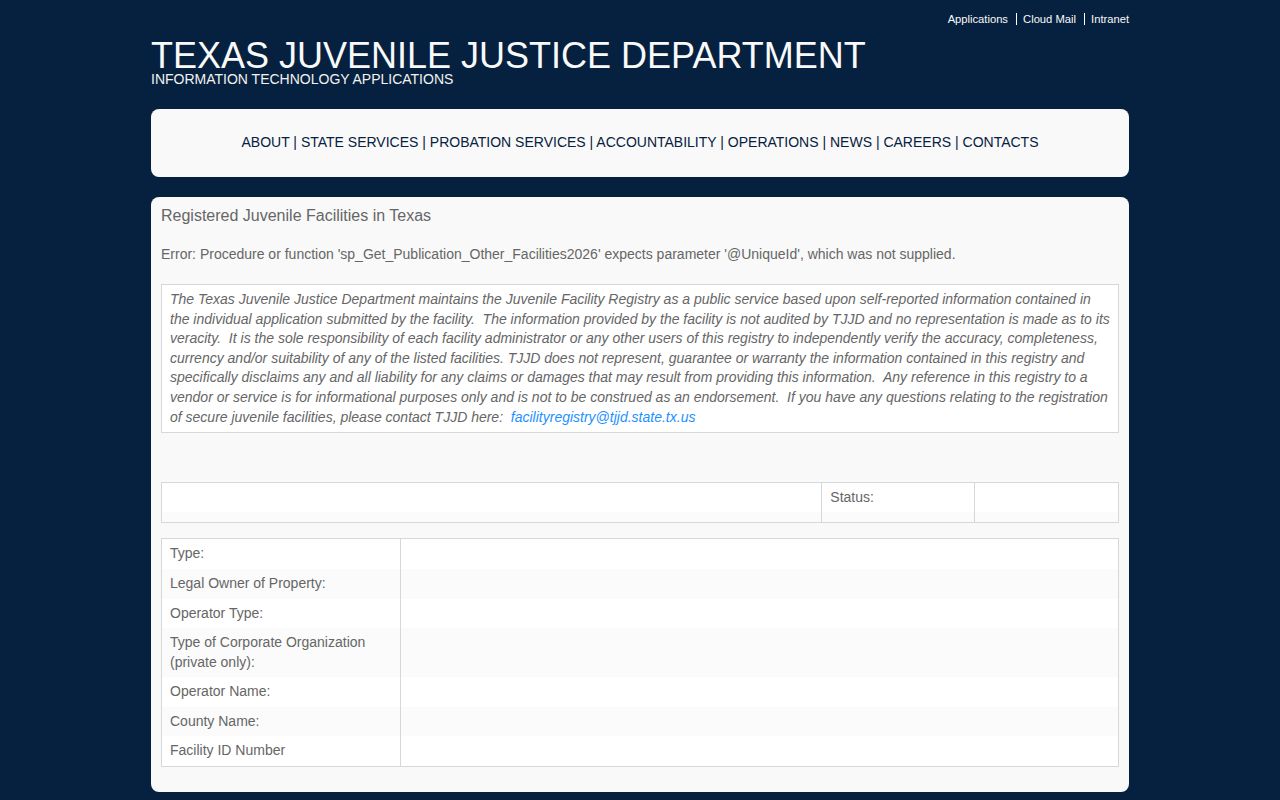Email facilityregistry@tjjd.state.tx.us link
The image size is (1280, 800).
point(603,417)
